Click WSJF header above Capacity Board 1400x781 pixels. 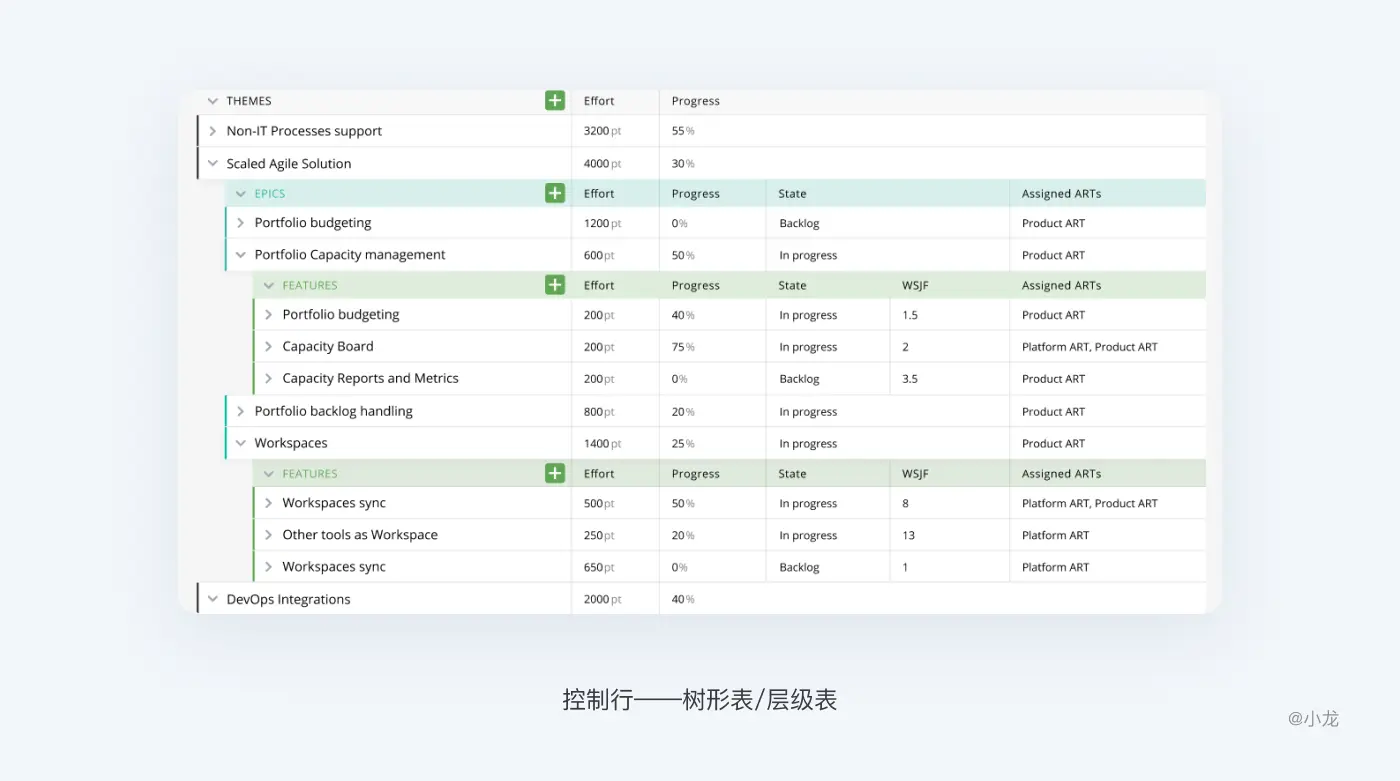[x=915, y=286]
